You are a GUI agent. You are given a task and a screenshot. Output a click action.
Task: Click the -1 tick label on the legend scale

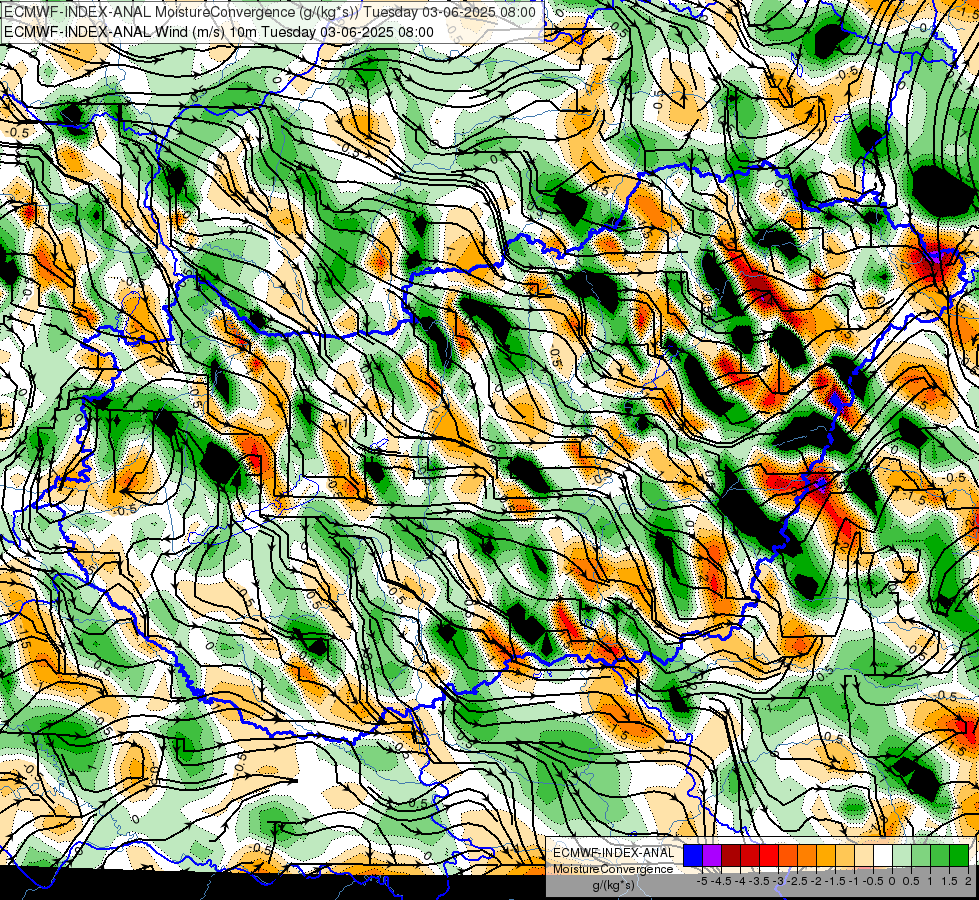(855, 881)
